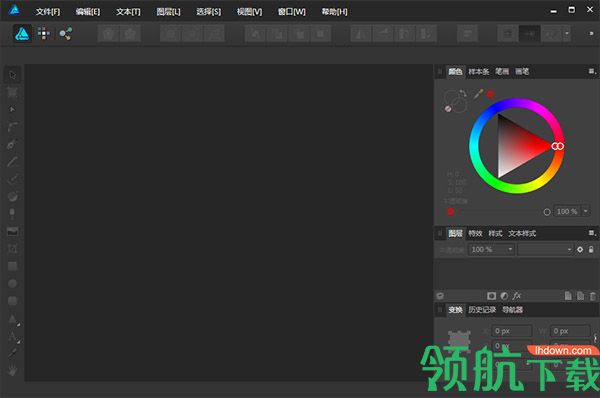Switch to the 笔画 tab
Screen dimensions: 600x398
point(502,72)
